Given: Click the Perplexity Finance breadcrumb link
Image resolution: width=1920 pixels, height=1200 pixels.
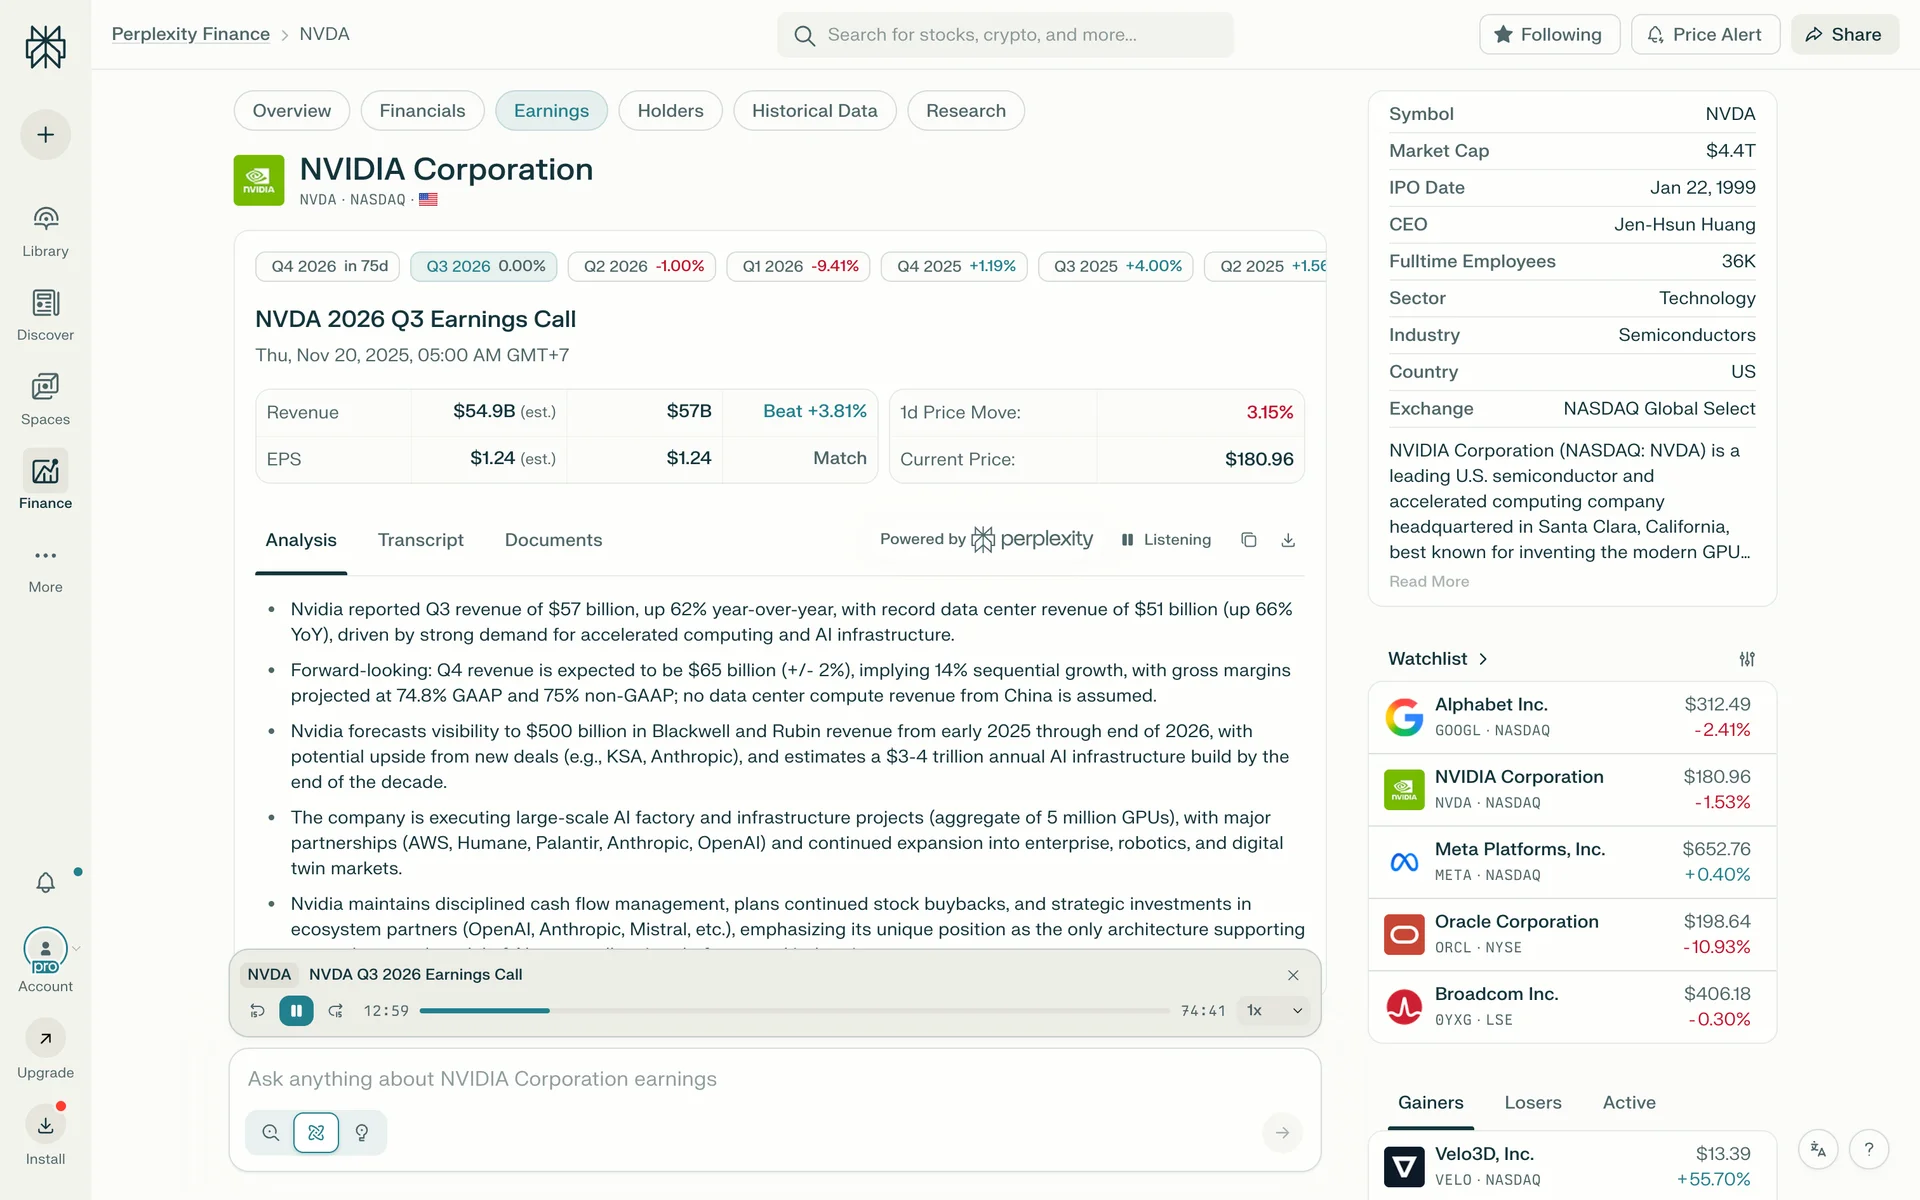Looking at the screenshot, I should pyautogui.click(x=190, y=34).
